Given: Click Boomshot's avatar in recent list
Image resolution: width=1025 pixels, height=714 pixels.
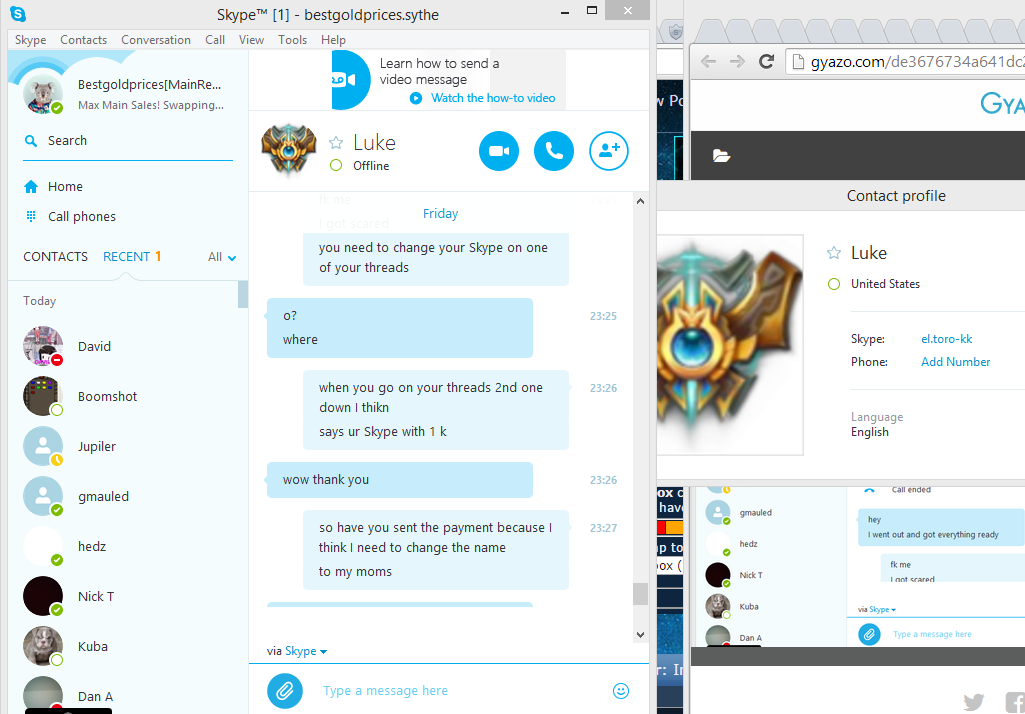Looking at the screenshot, I should pyautogui.click(x=43, y=396).
